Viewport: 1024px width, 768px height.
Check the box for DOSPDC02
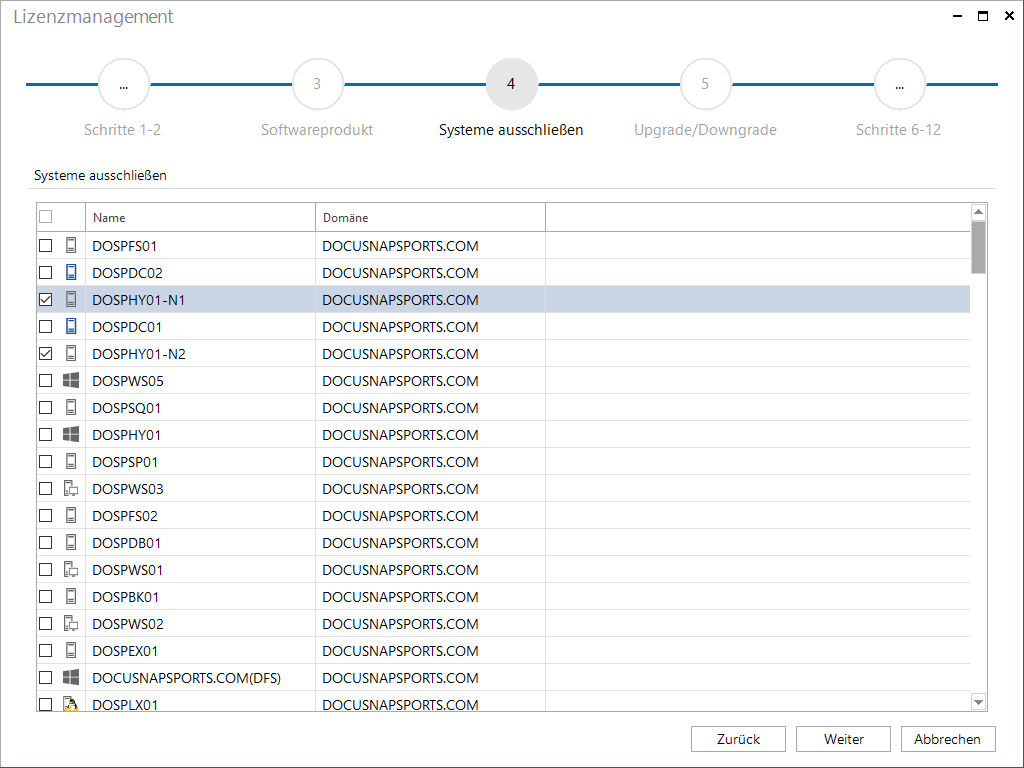coord(46,272)
